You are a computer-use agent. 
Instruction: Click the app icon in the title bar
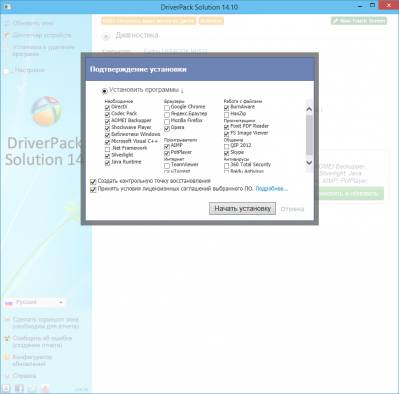(x=7, y=6)
